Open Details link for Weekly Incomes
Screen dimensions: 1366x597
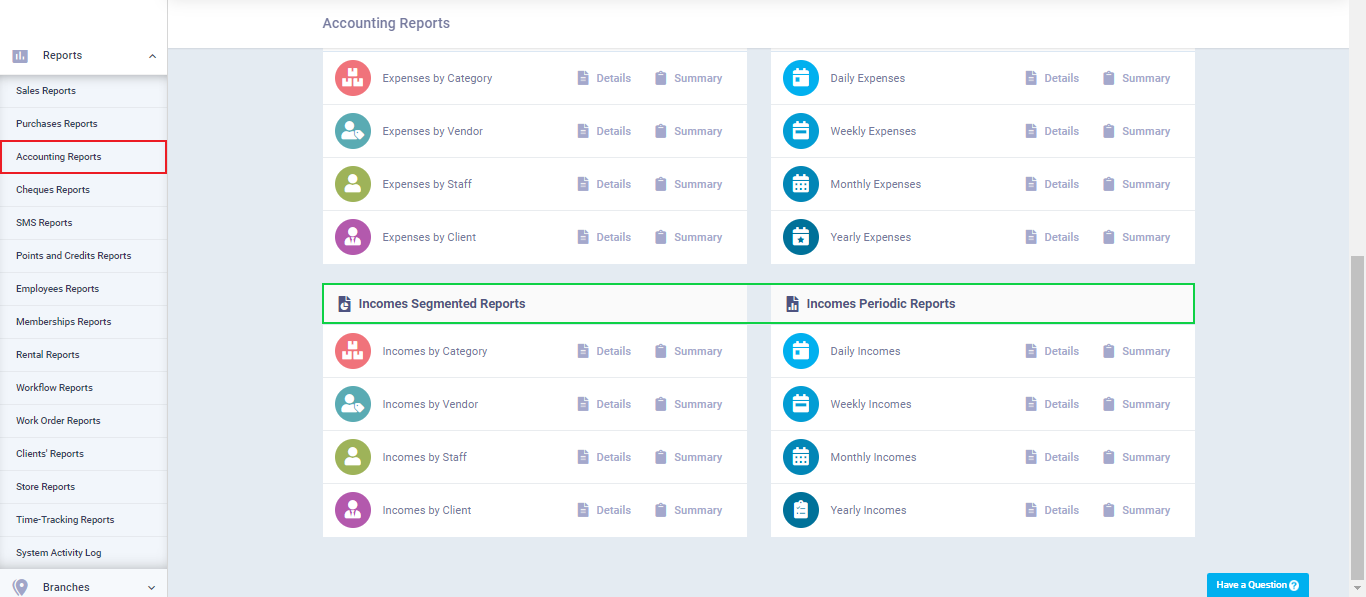1052,404
